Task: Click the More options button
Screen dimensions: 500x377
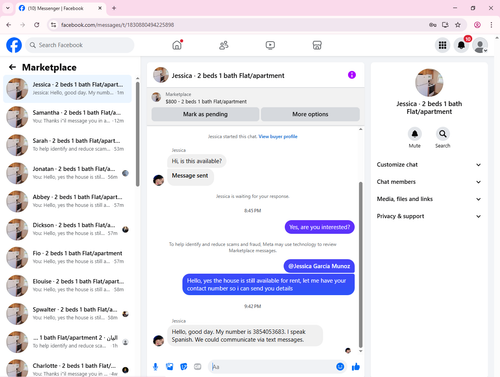Action: coord(310,114)
